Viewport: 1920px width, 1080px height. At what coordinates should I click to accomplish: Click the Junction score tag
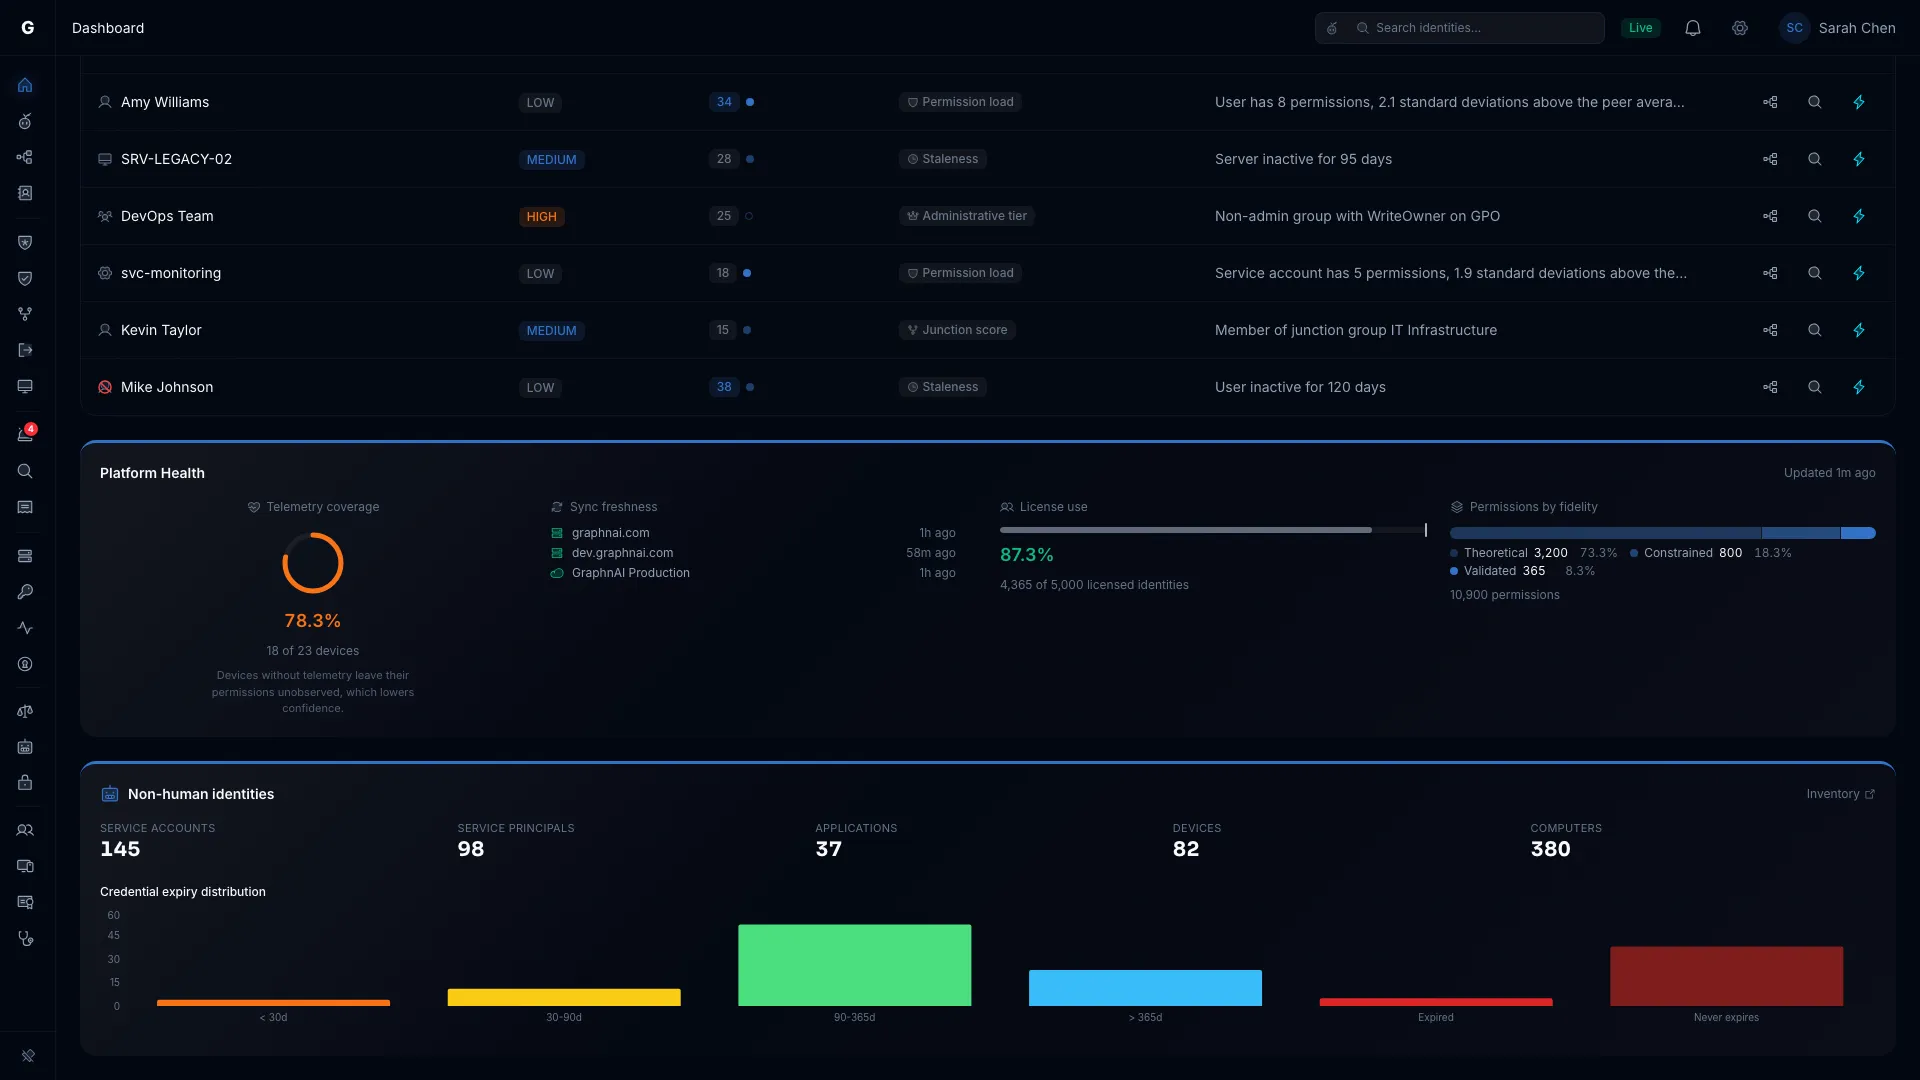click(x=957, y=330)
